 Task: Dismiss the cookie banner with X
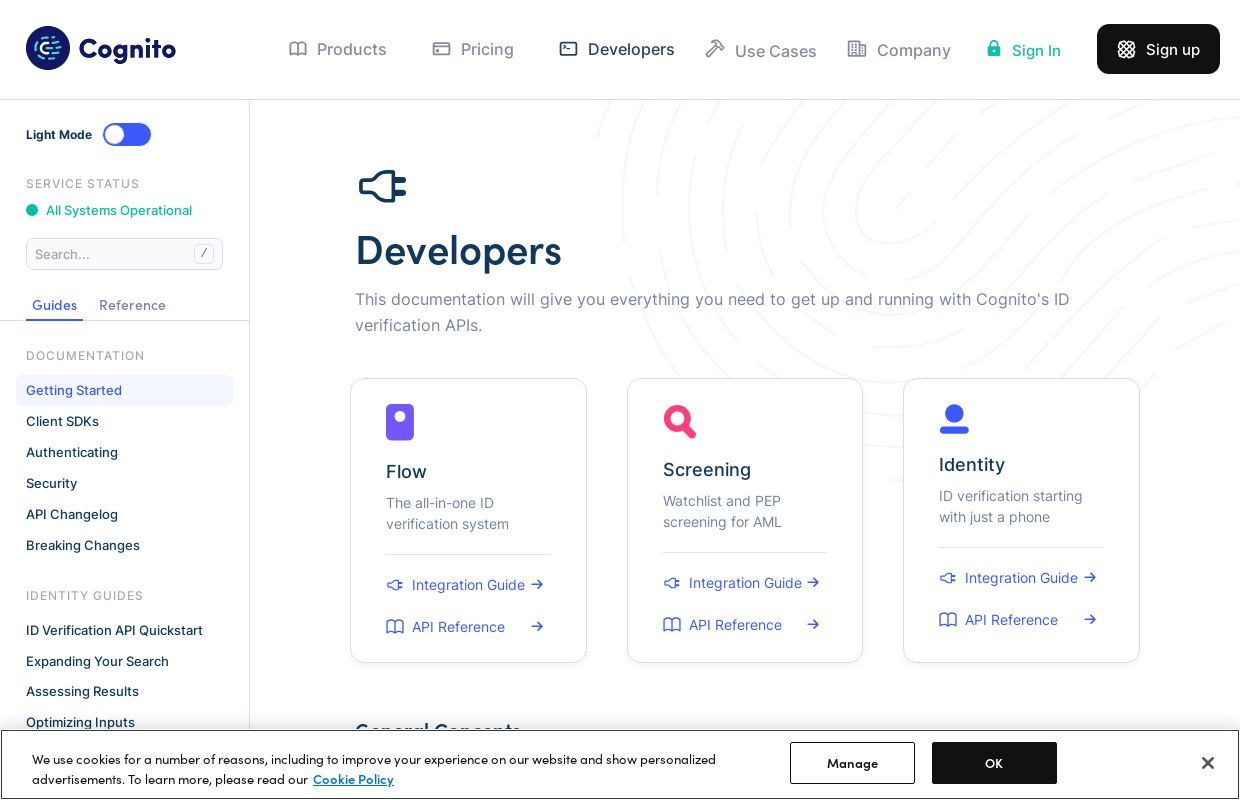pos(1208,763)
